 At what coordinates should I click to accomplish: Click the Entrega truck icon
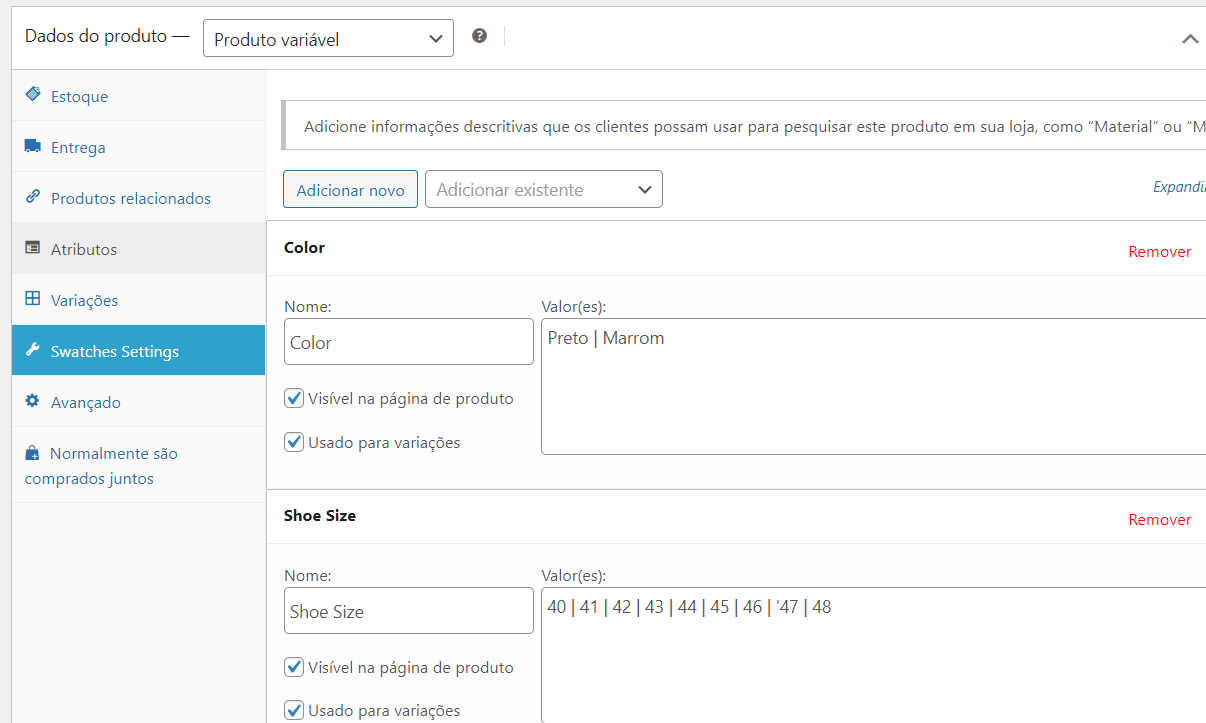(33, 146)
